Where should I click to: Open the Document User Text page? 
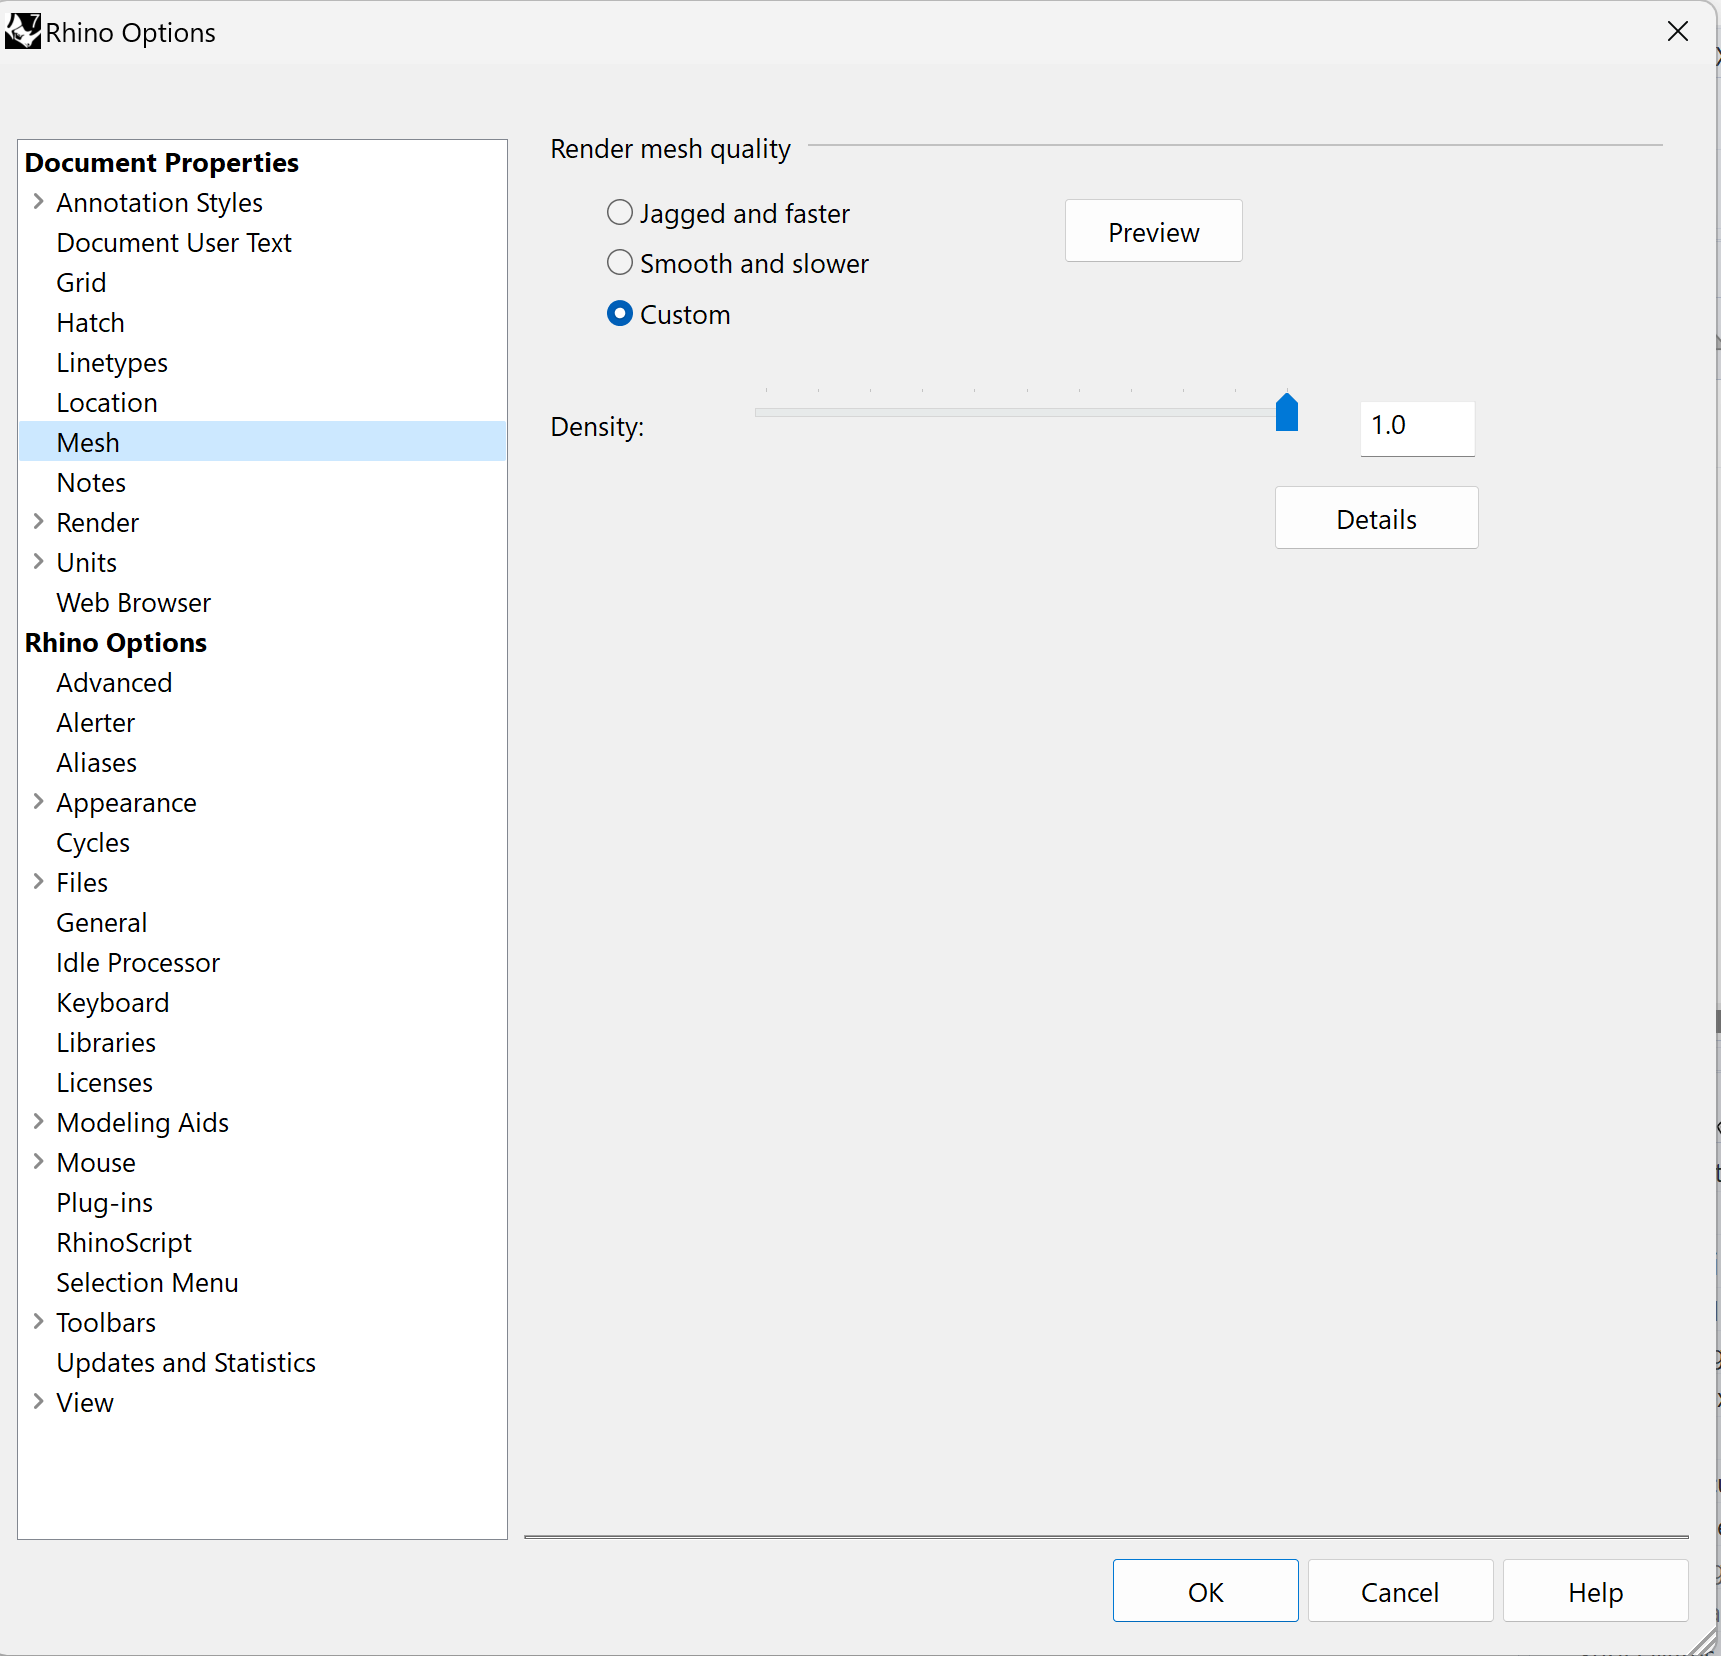coord(174,243)
